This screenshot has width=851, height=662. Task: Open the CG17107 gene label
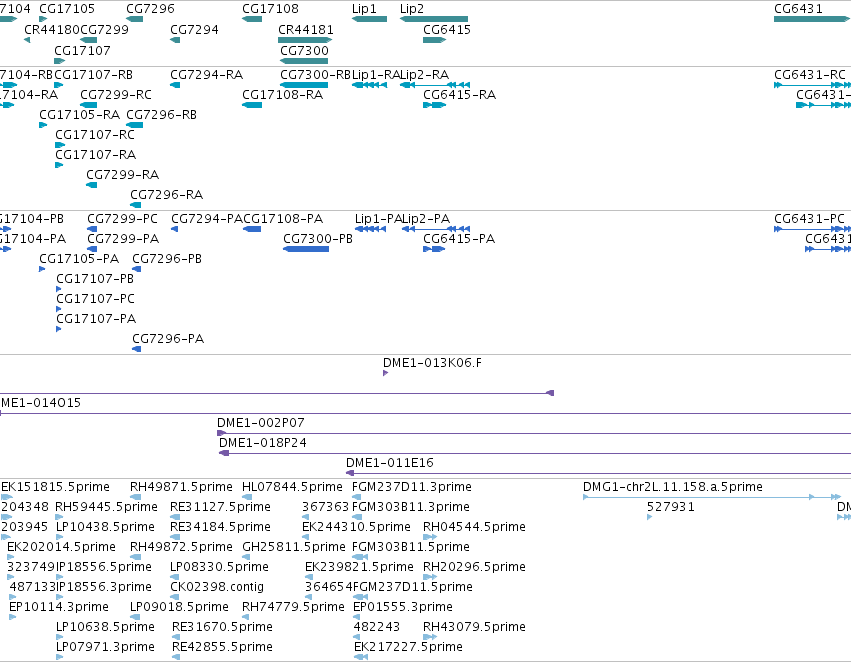click(82, 50)
